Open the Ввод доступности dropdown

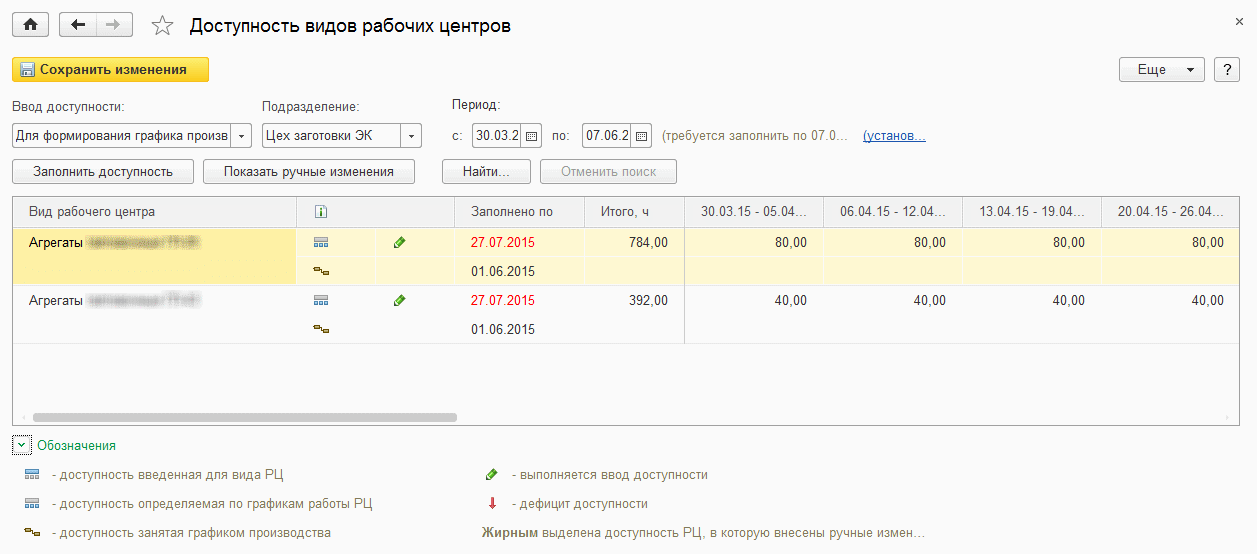pos(243,136)
